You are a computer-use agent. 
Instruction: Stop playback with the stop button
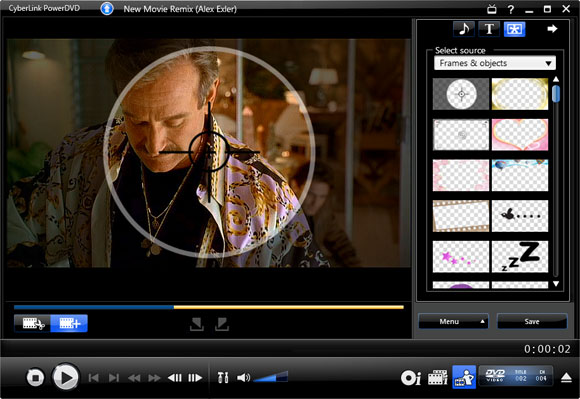pyautogui.click(x=36, y=378)
